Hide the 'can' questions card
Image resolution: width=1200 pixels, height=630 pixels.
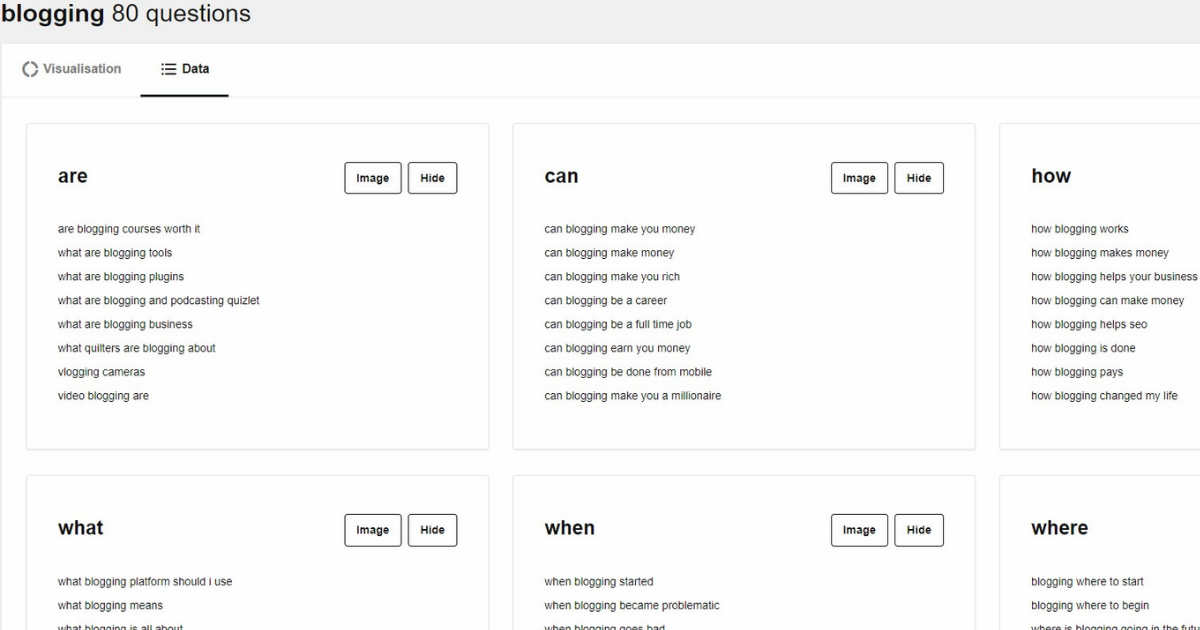(x=919, y=178)
